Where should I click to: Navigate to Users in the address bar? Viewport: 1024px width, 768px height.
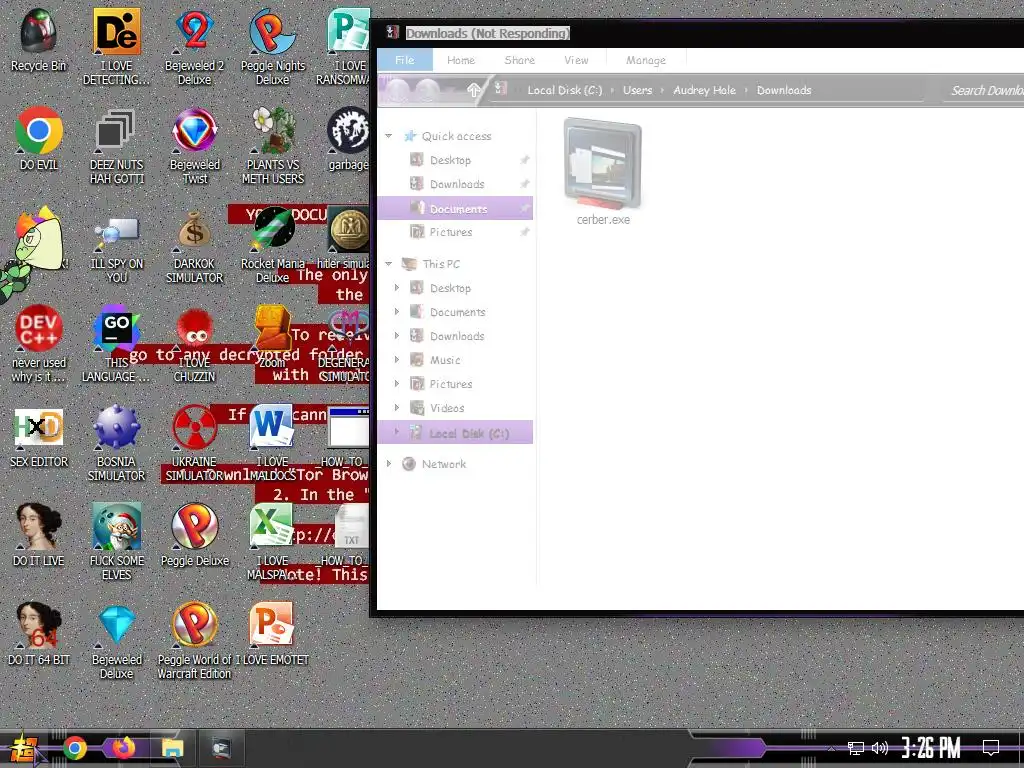(637, 90)
